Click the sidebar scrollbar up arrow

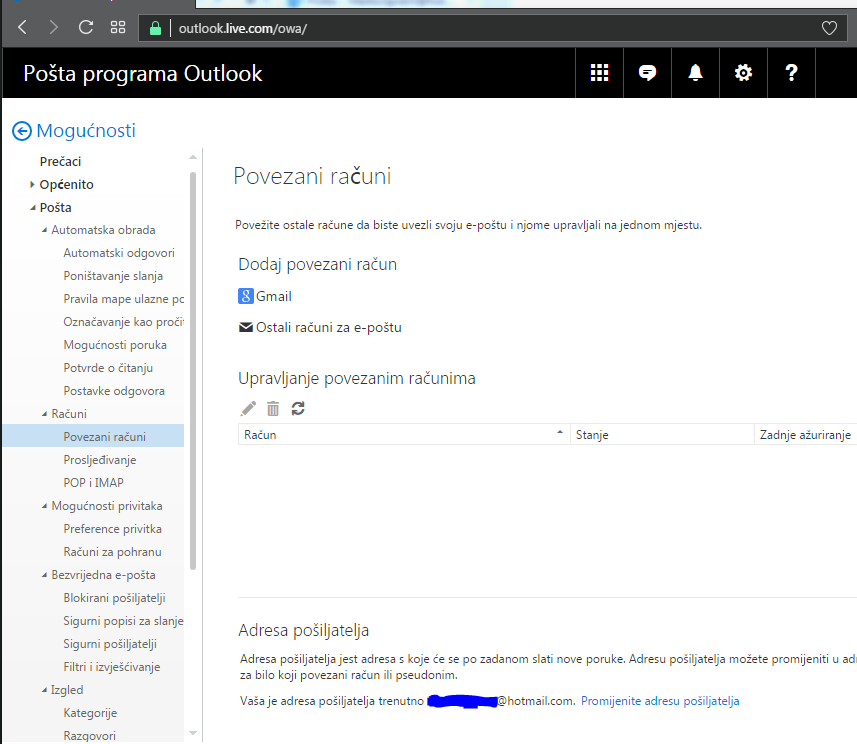(x=192, y=157)
